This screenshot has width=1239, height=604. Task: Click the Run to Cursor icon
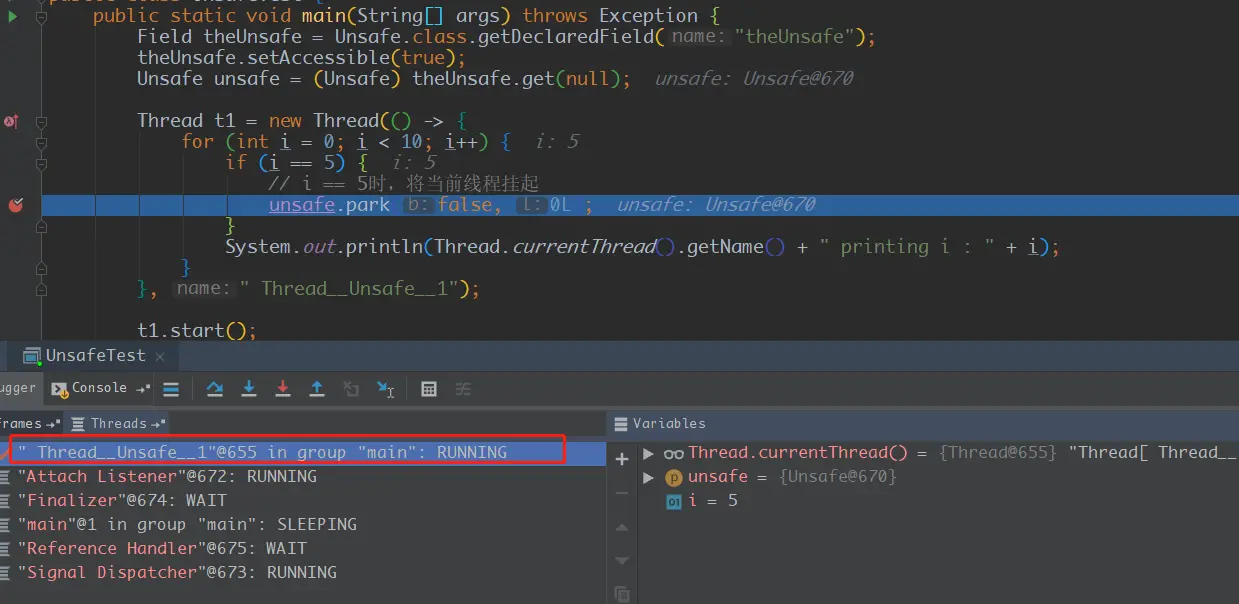coord(385,389)
